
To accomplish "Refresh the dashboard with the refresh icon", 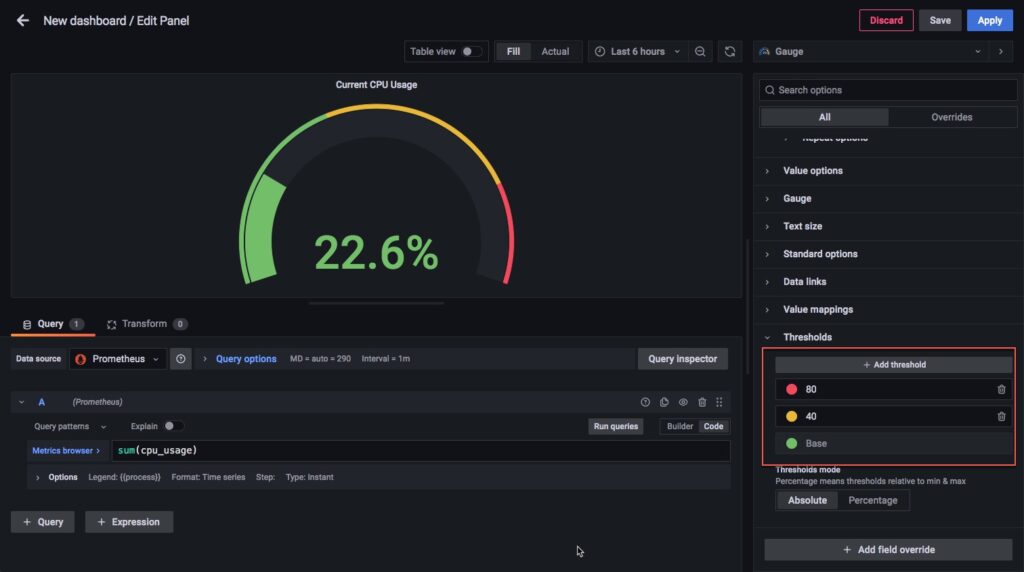I will tap(729, 52).
